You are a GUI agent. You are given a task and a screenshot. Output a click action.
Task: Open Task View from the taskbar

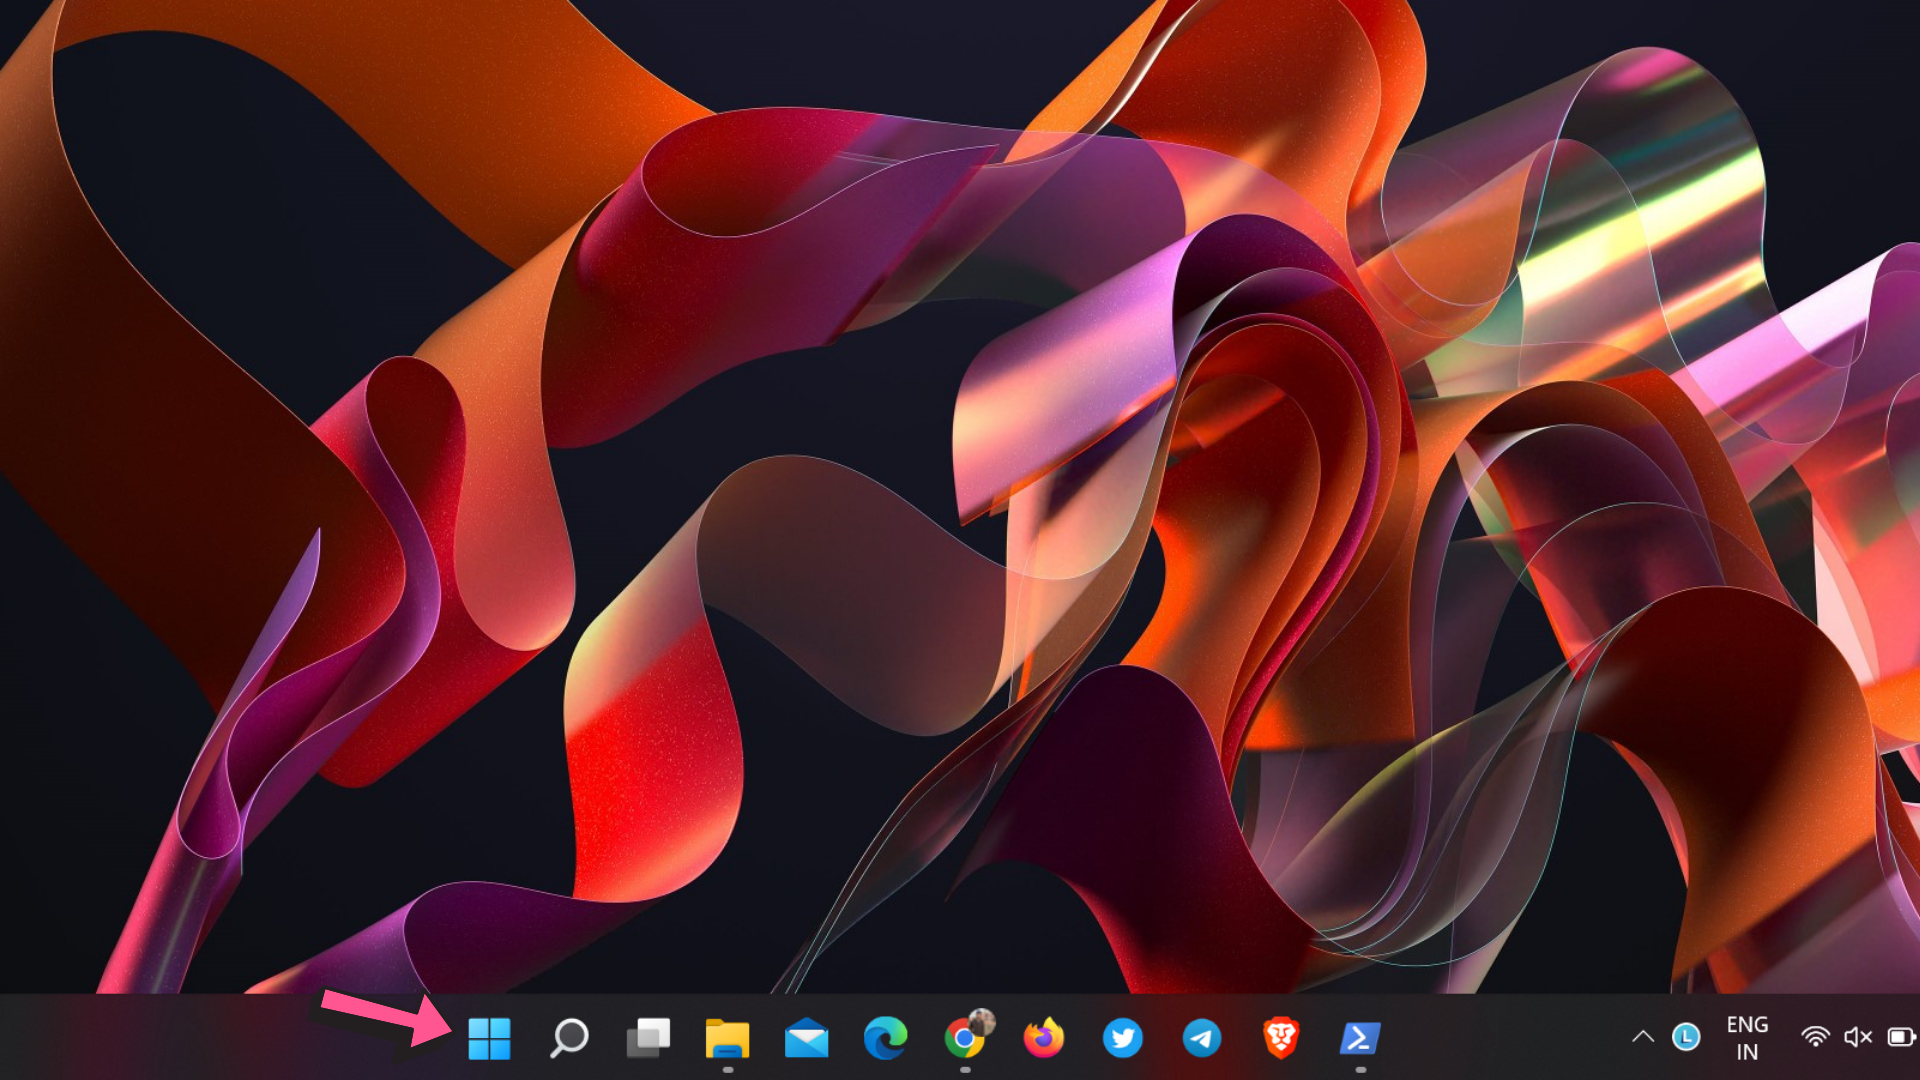pyautogui.click(x=648, y=1038)
